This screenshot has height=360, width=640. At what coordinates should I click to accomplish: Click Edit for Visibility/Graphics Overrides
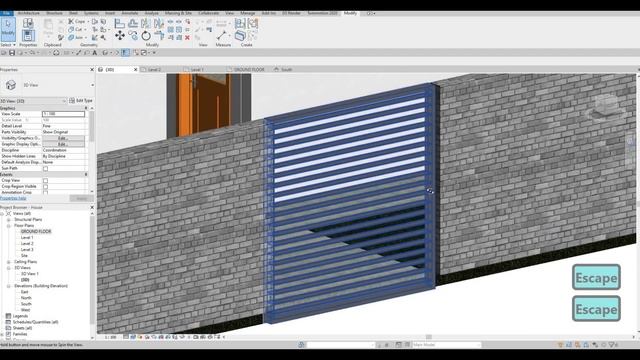[63, 138]
